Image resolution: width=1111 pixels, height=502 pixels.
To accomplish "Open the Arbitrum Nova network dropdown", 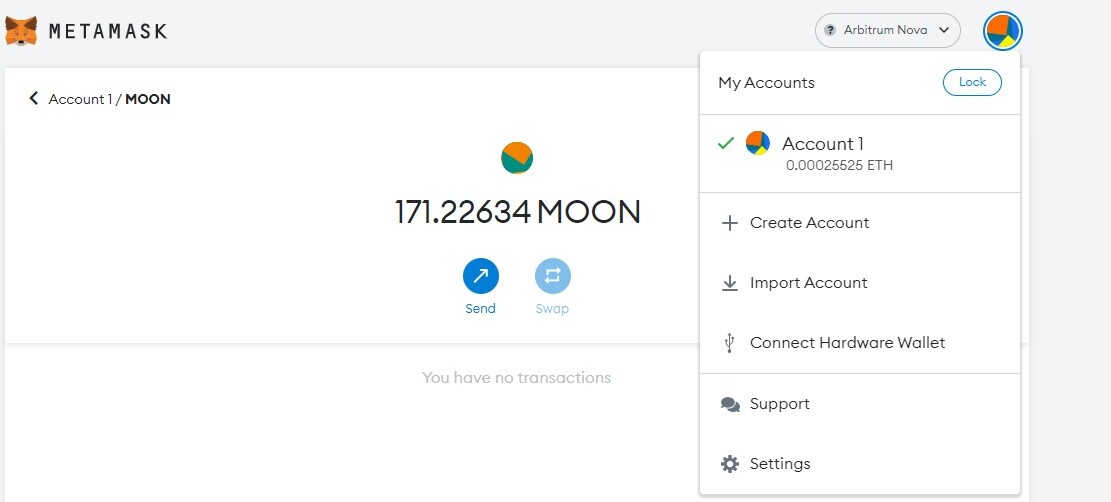I will coord(888,30).
